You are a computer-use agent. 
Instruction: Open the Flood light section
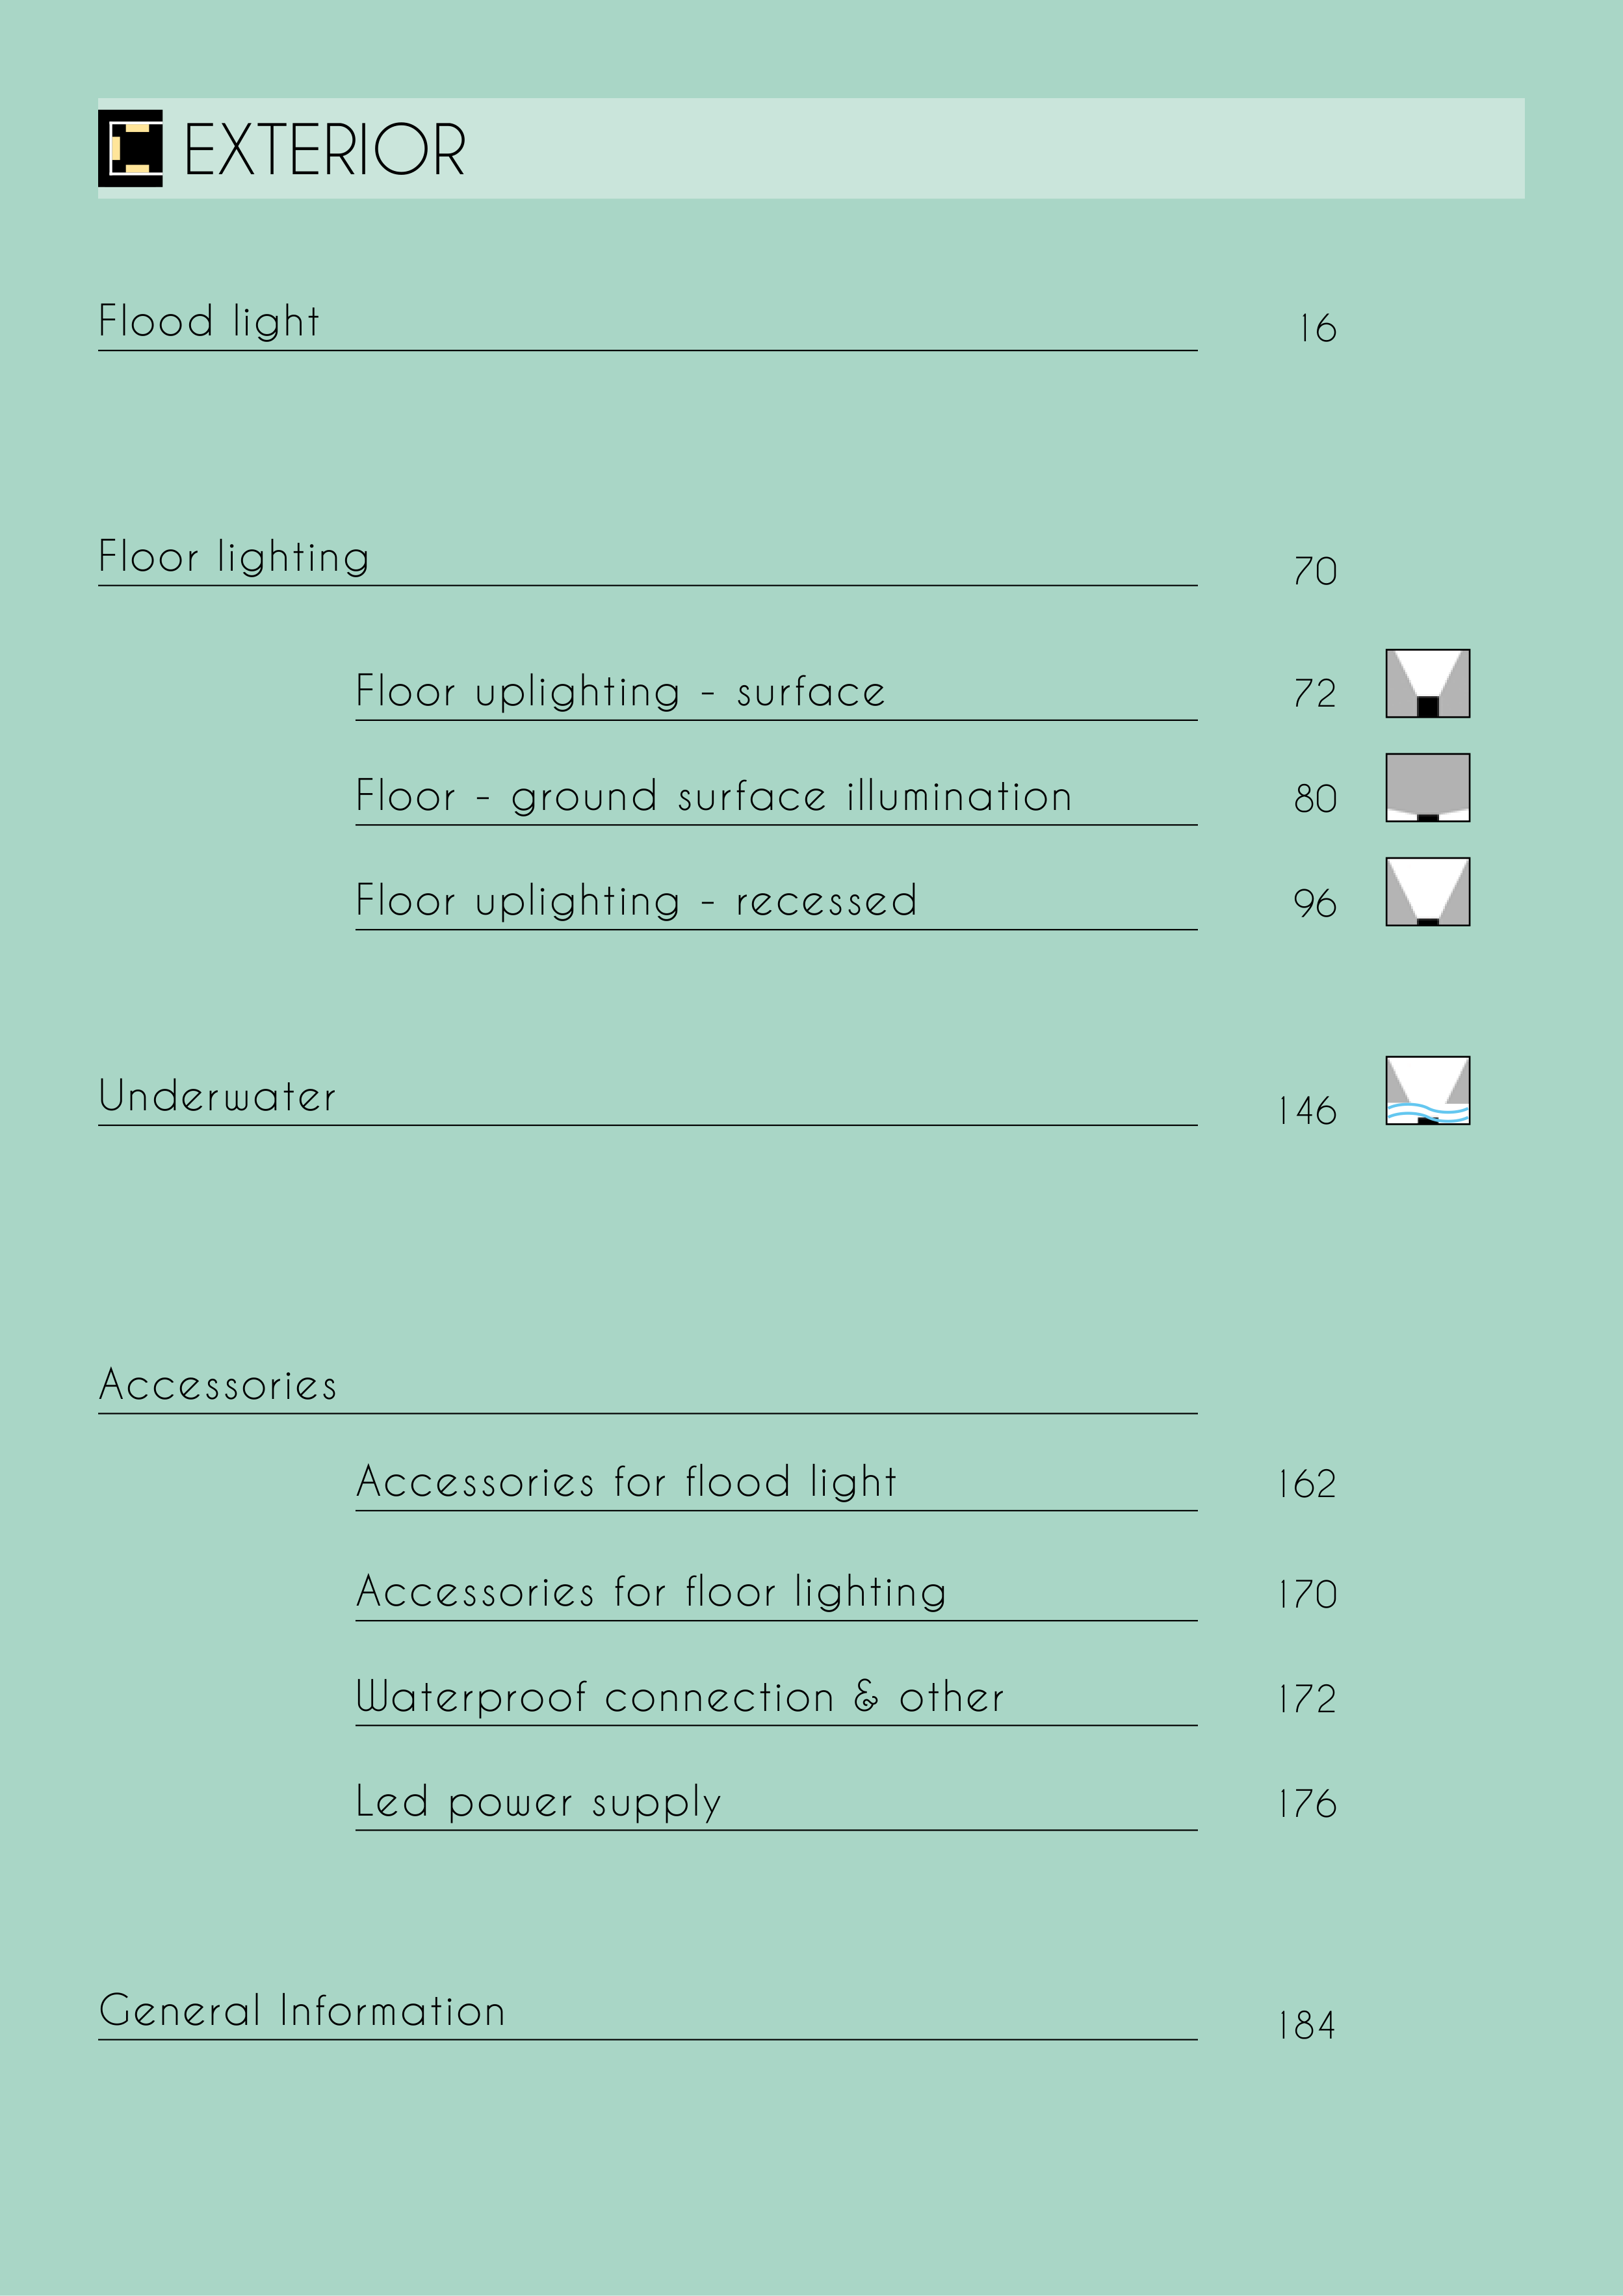pyautogui.click(x=209, y=322)
